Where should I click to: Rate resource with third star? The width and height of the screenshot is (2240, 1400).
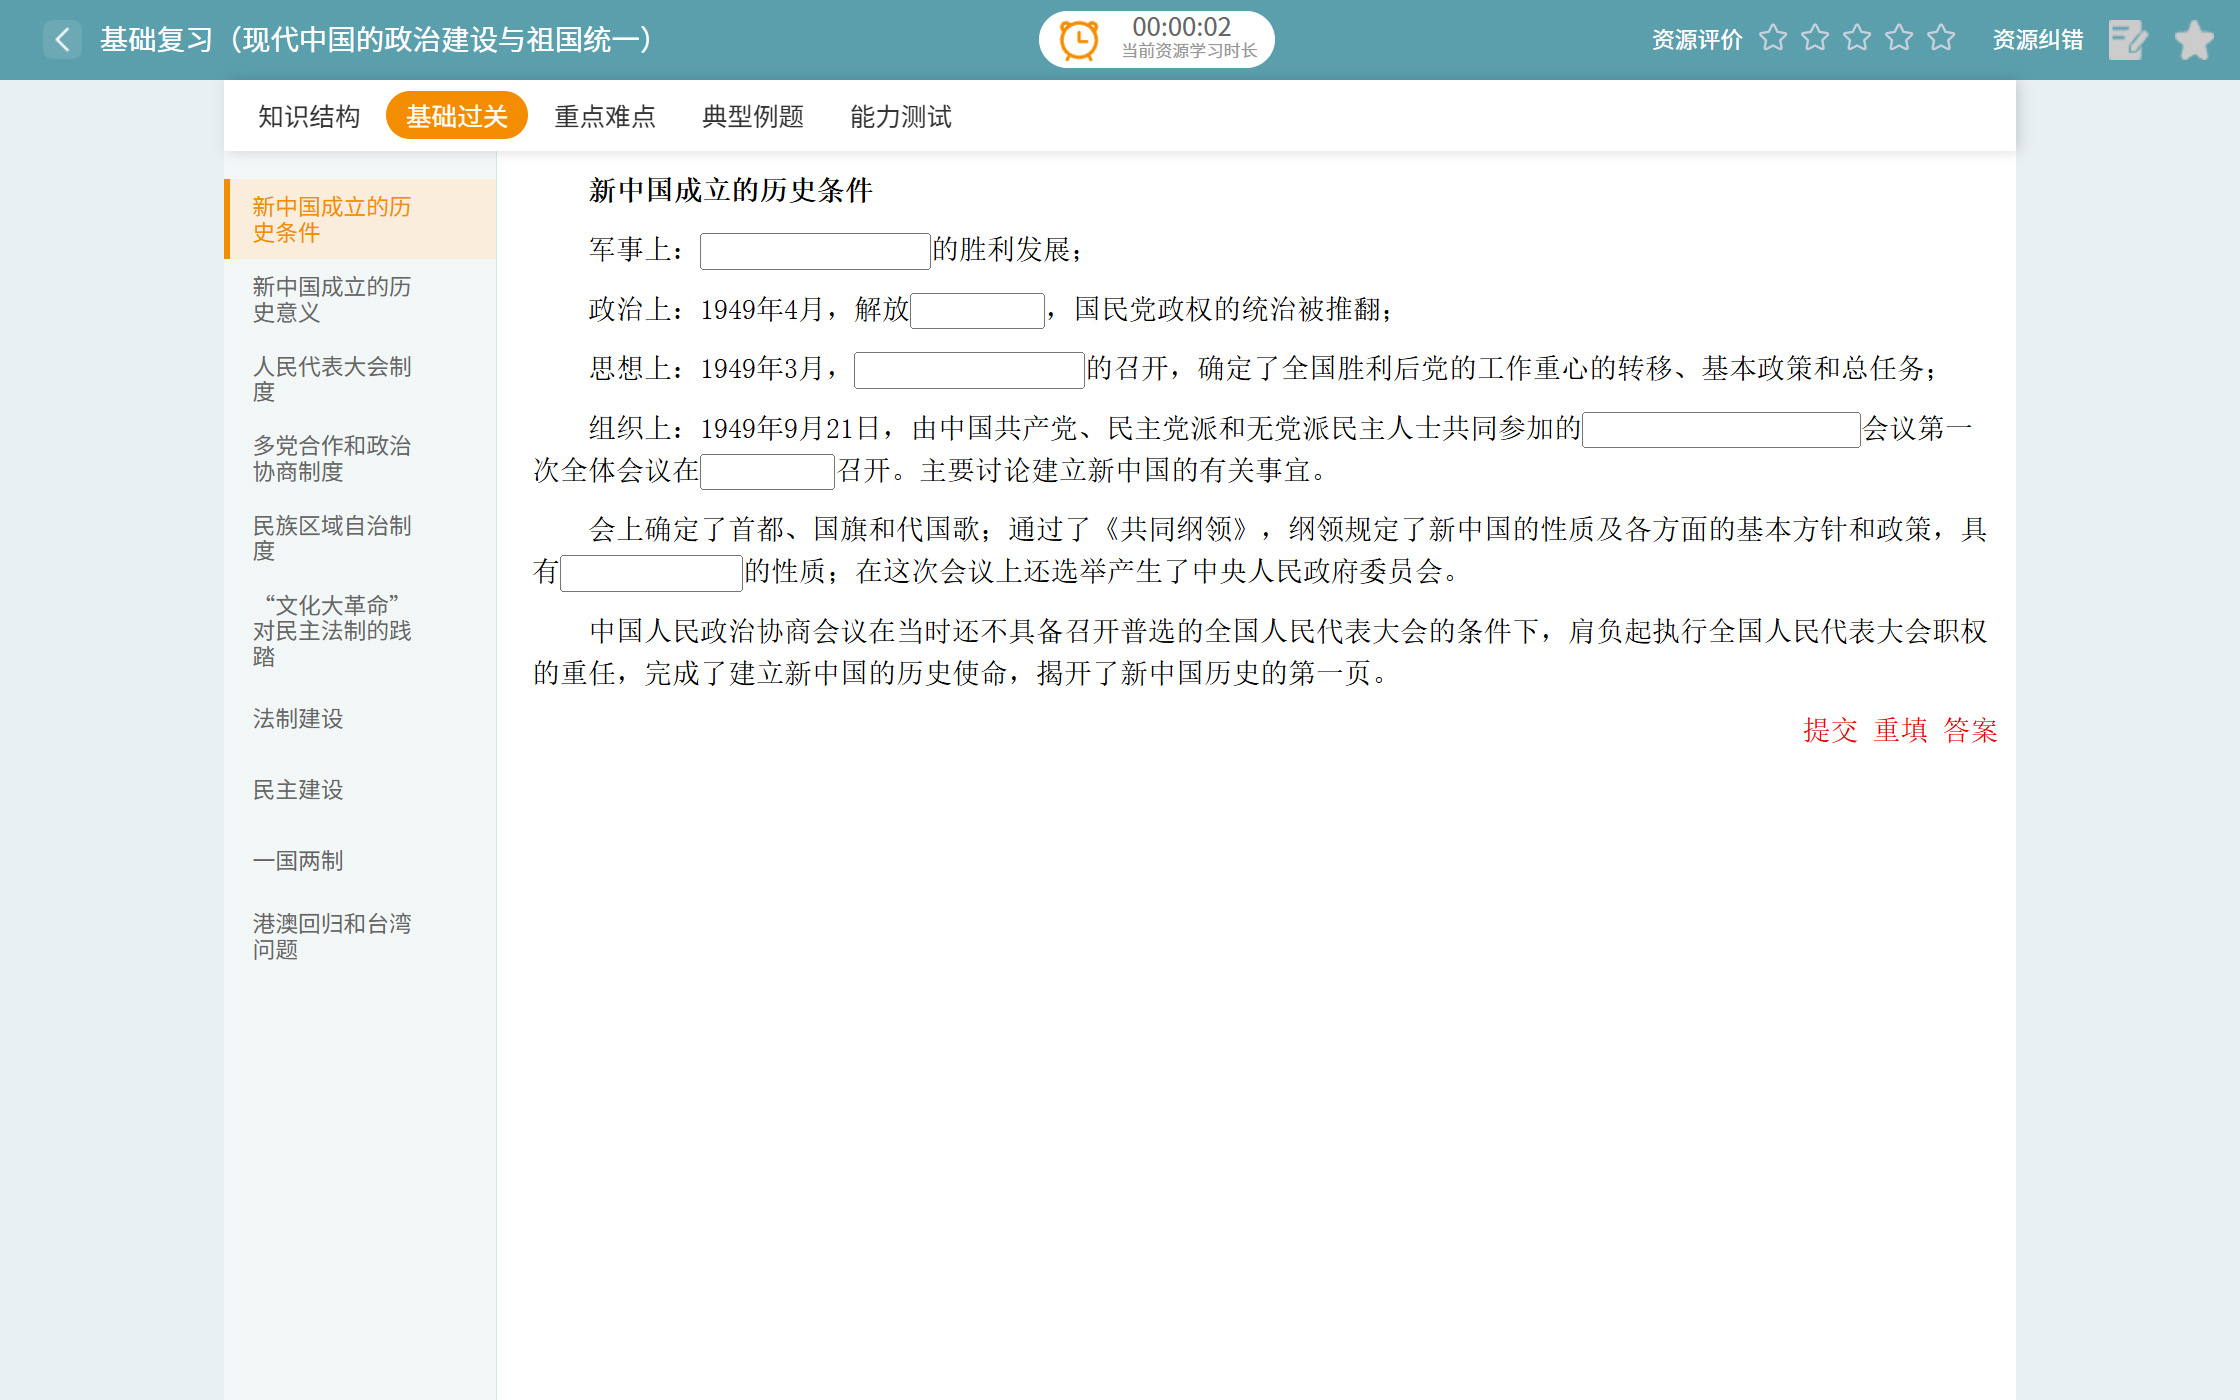pyautogui.click(x=1857, y=38)
